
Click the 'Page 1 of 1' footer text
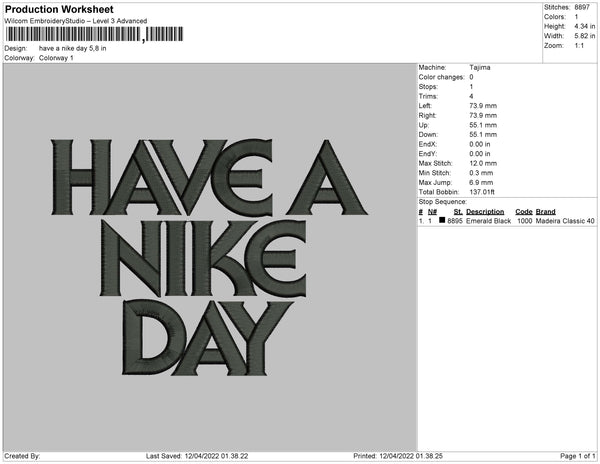coord(578,456)
